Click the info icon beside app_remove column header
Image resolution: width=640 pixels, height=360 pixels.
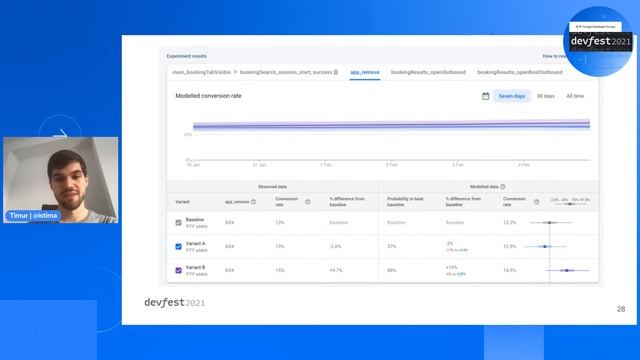[253, 202]
